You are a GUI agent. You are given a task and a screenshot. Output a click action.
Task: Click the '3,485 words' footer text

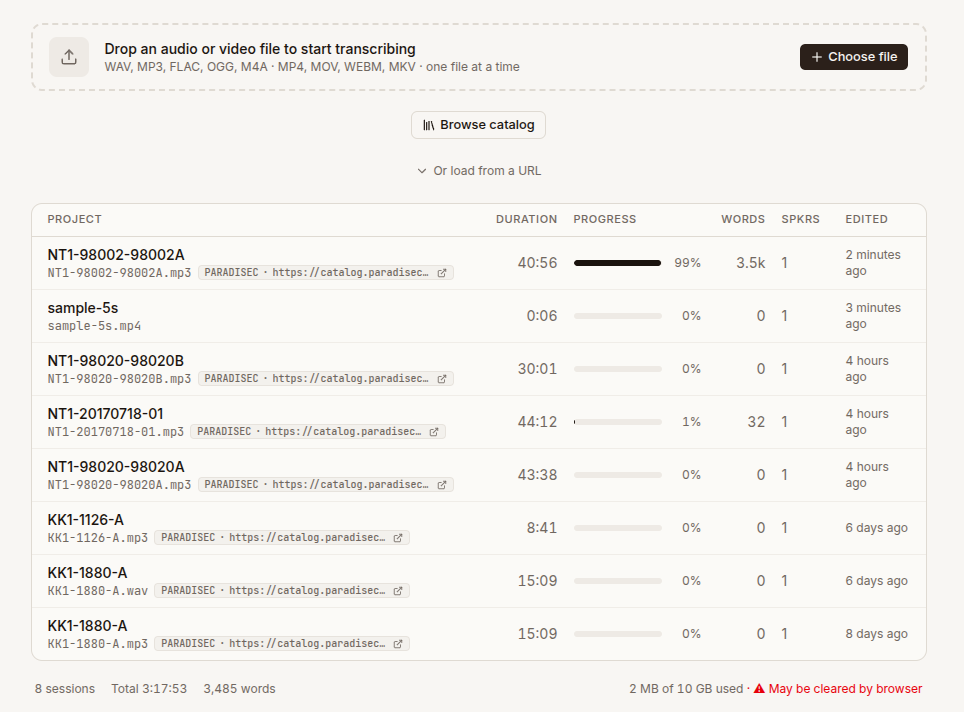[x=239, y=689]
